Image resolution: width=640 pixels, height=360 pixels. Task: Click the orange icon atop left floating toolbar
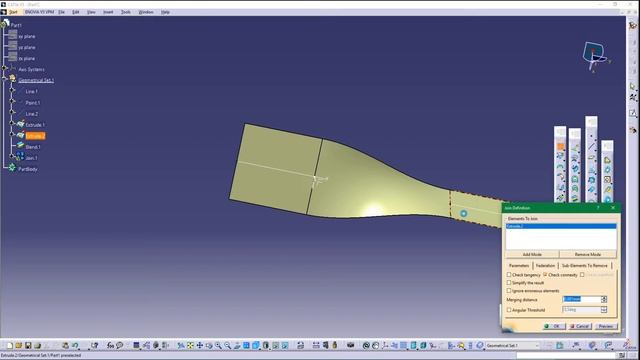point(560,146)
